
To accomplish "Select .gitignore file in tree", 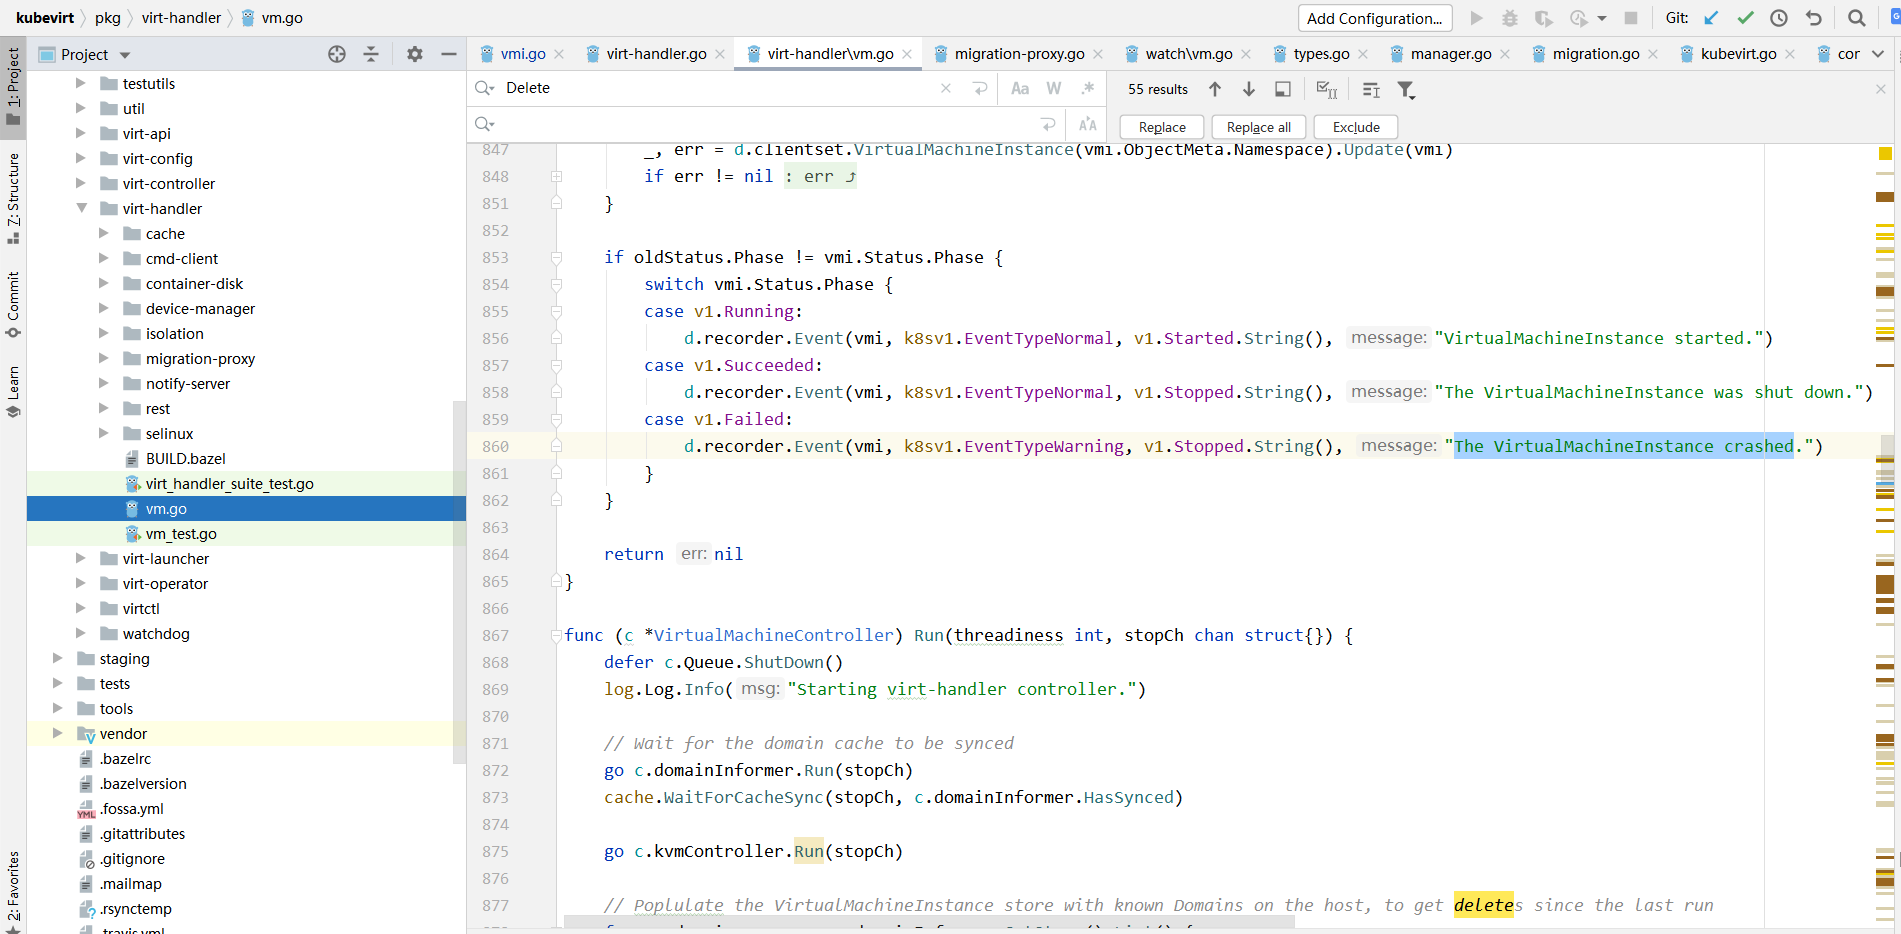I will [x=132, y=858].
